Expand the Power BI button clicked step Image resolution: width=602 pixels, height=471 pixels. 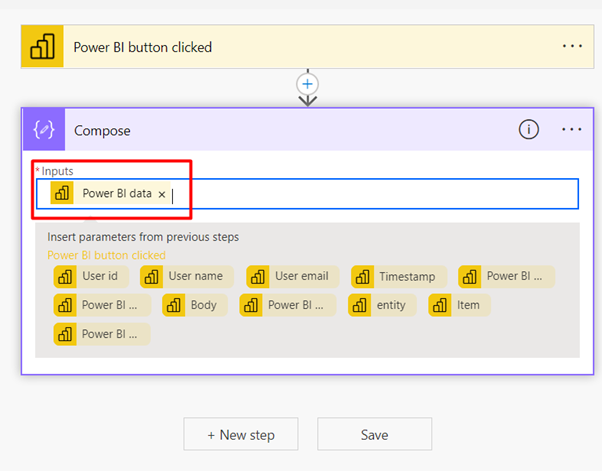(307, 47)
